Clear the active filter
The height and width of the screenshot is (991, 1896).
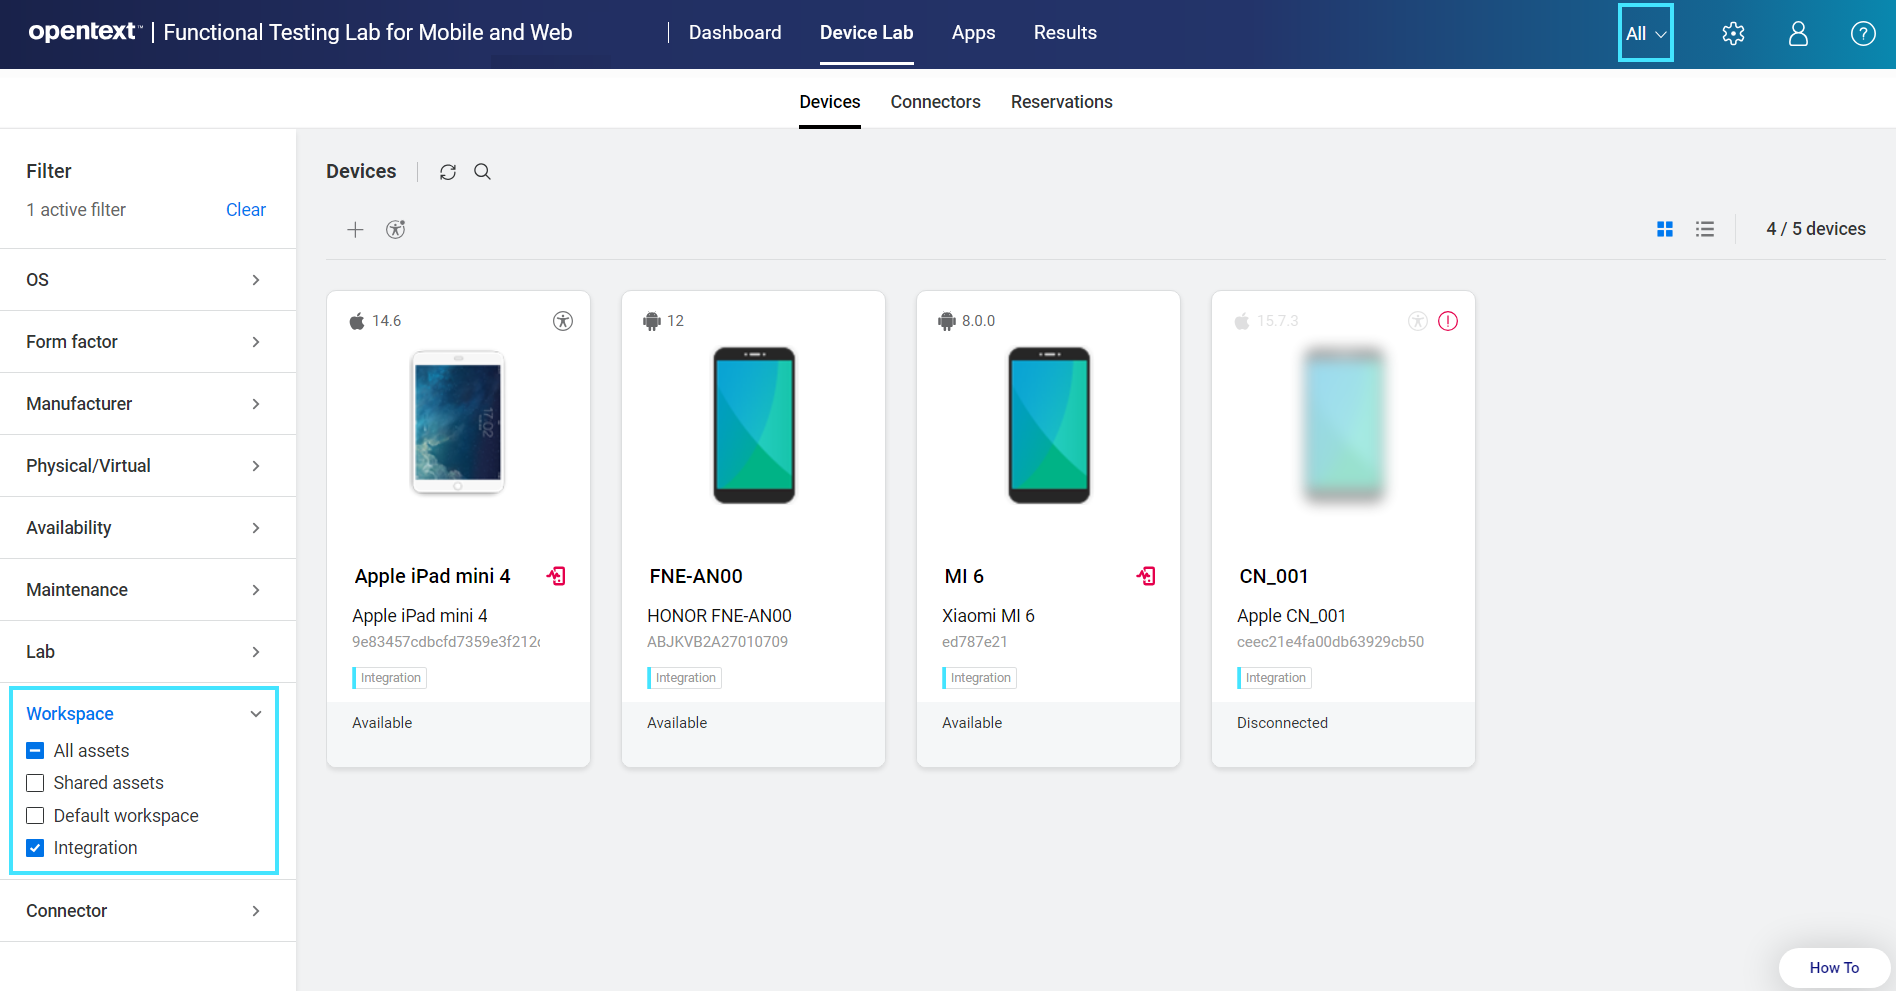245,210
